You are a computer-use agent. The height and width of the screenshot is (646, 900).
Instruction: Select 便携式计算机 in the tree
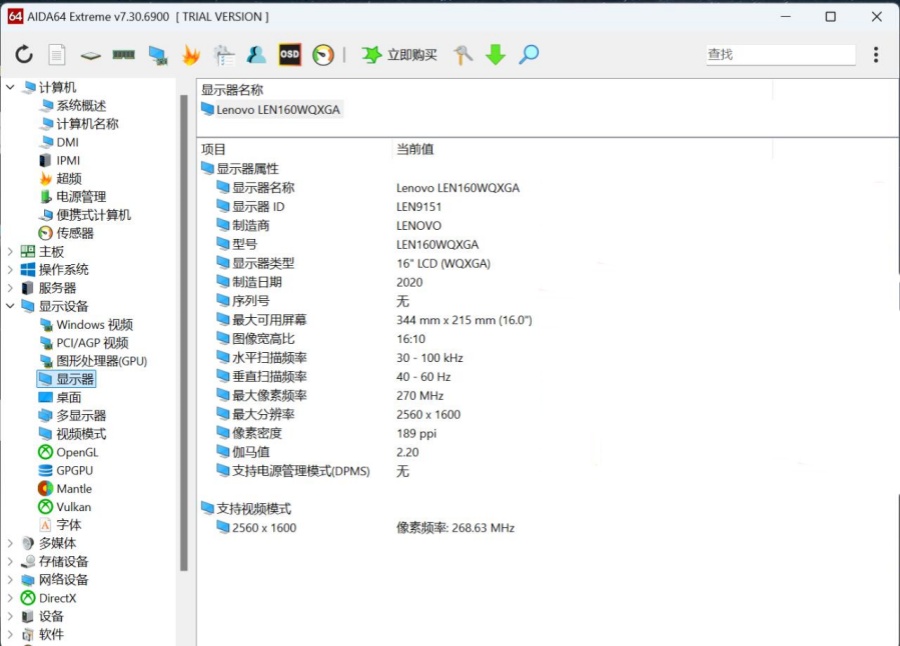(85, 215)
